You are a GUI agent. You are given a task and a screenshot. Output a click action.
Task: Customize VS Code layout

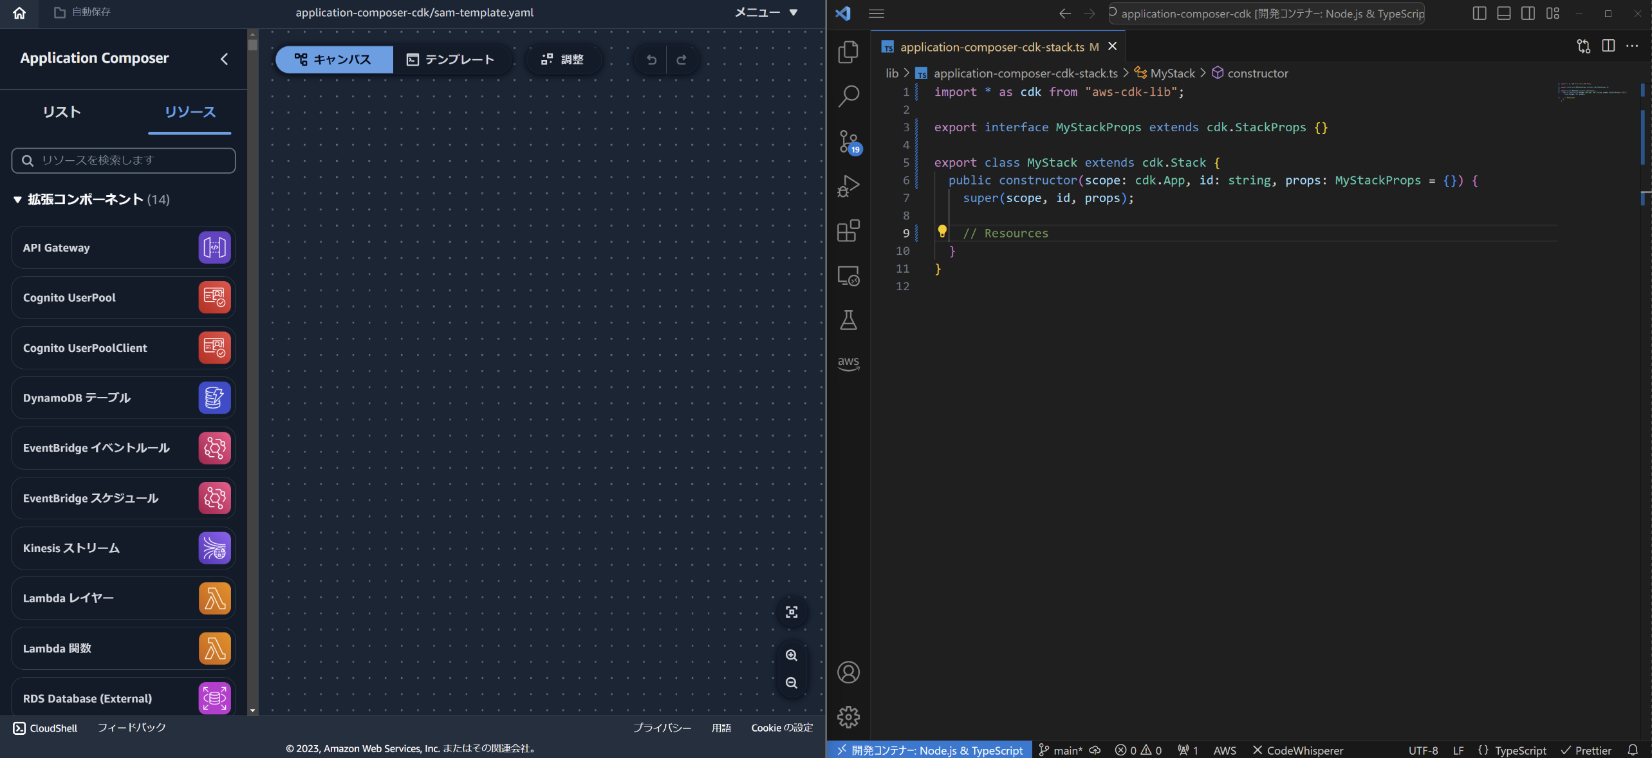pos(1553,13)
